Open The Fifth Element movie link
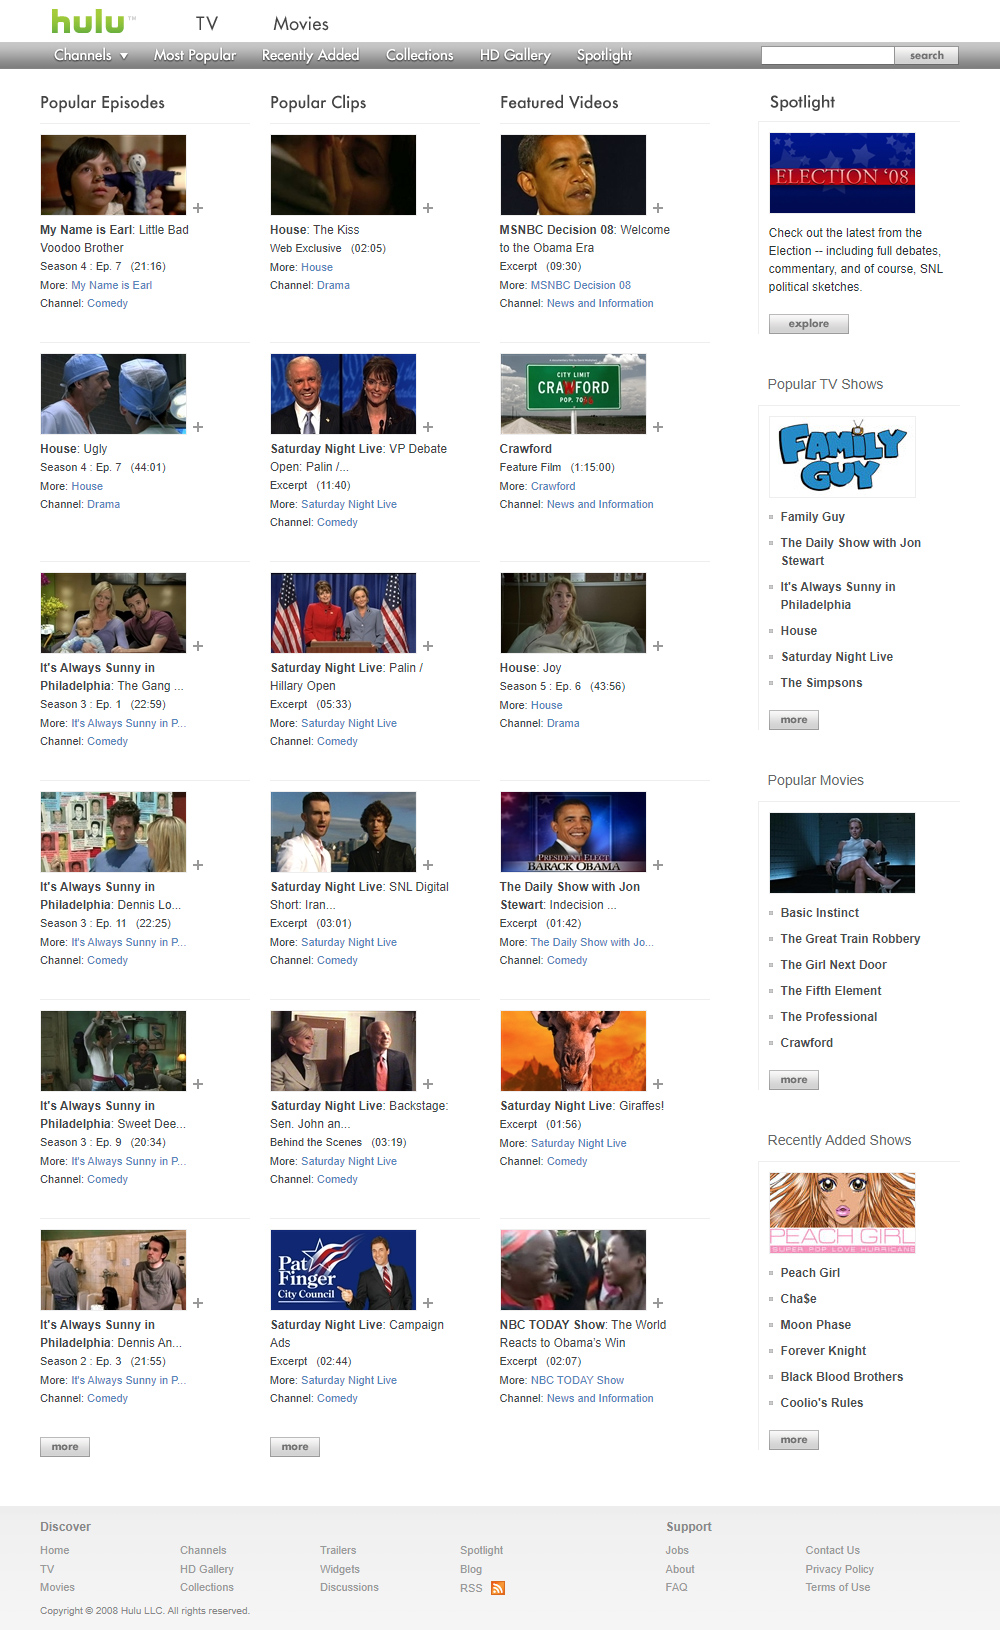 [831, 991]
